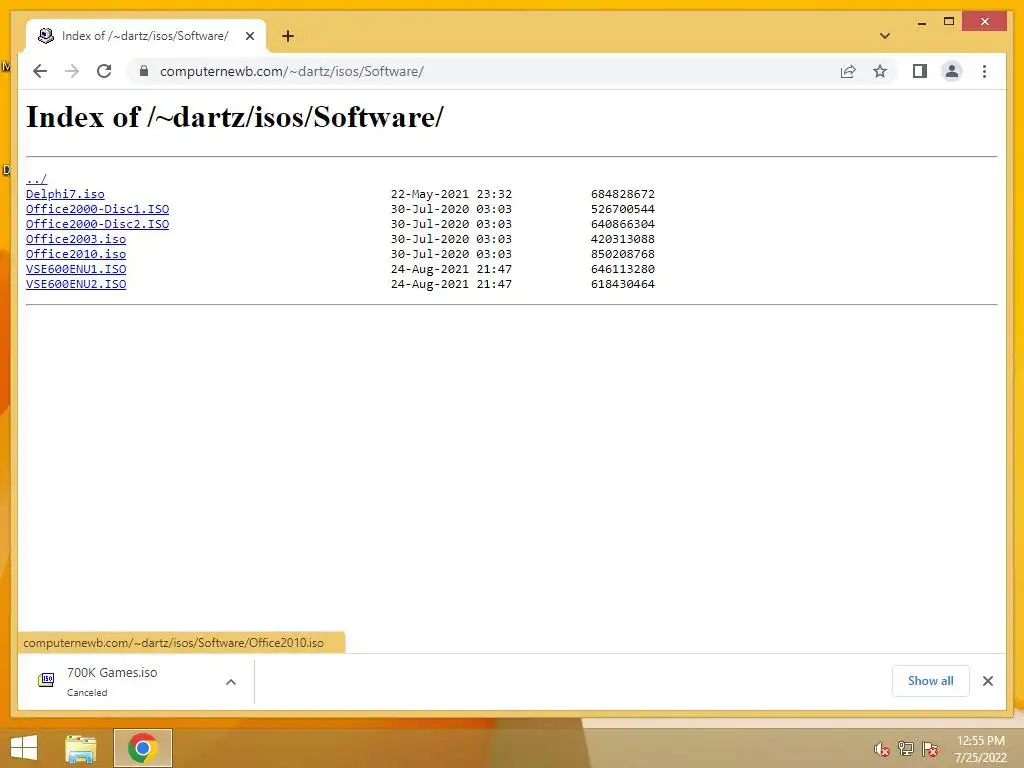This screenshot has width=1024, height=768.
Task: Download Delphi7.iso
Action: point(65,194)
